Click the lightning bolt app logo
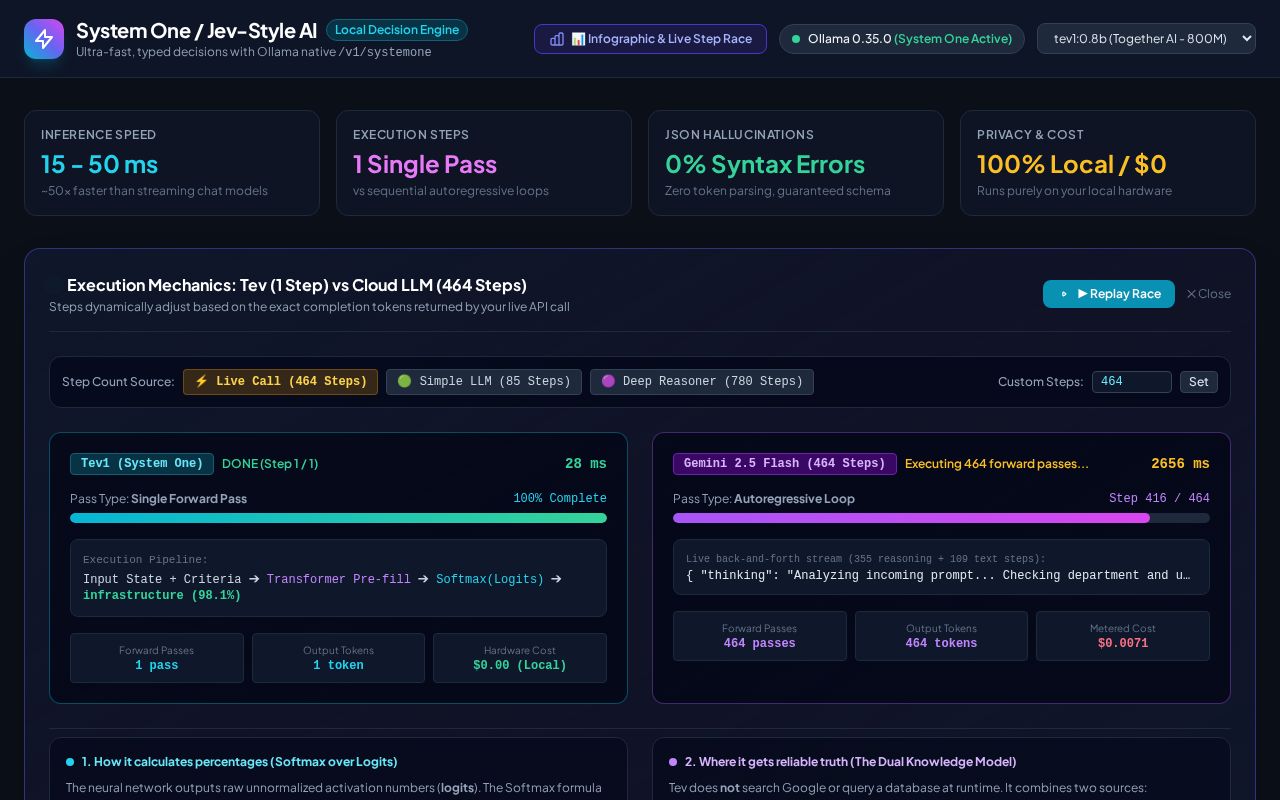1280x800 pixels. pyautogui.click(x=44, y=39)
